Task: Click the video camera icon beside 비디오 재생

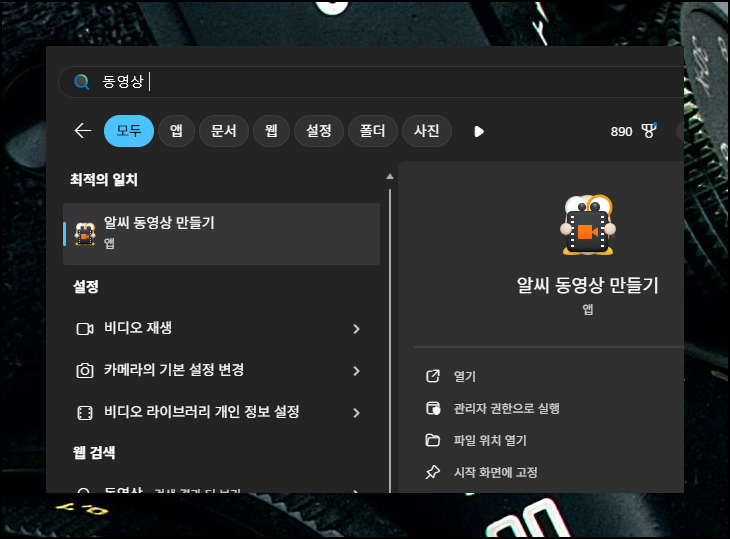Action: 85,329
